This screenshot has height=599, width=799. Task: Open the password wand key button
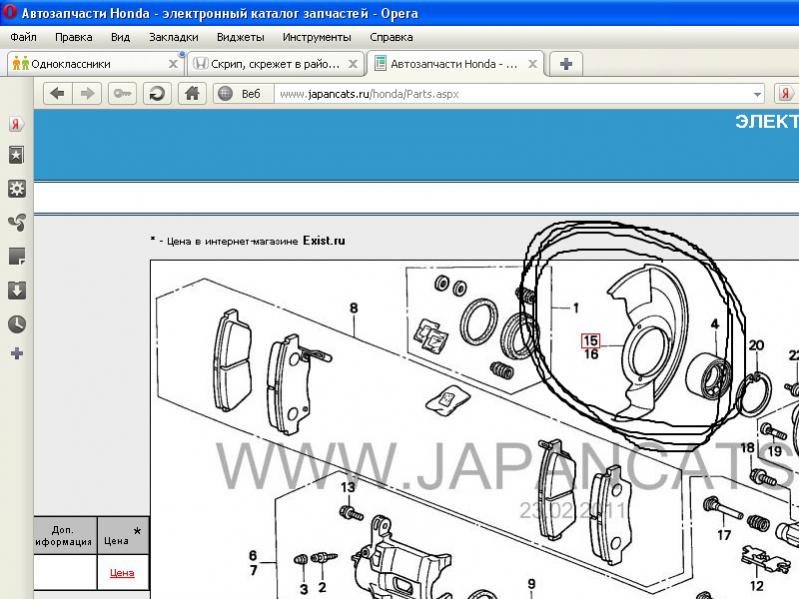(122, 94)
